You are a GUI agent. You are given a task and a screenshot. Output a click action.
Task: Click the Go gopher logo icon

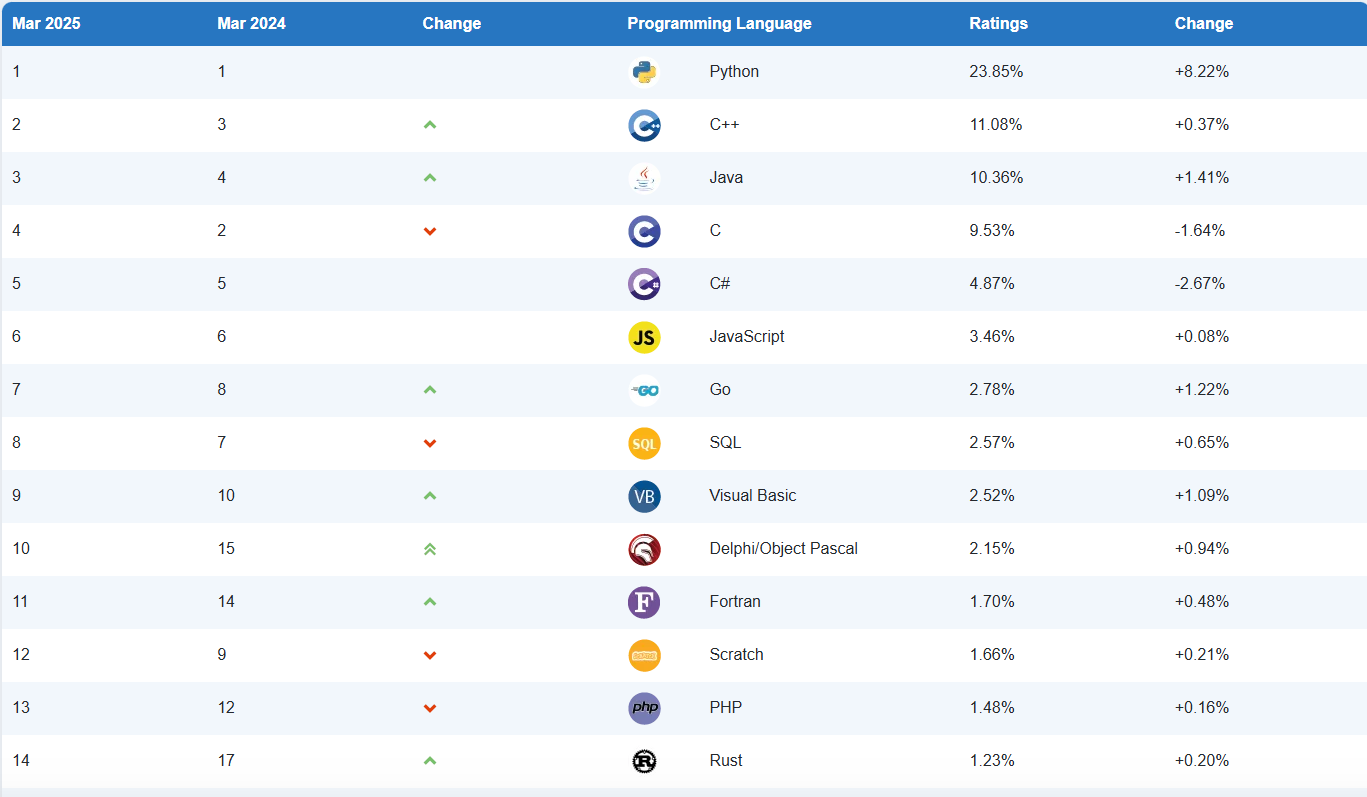(x=644, y=390)
